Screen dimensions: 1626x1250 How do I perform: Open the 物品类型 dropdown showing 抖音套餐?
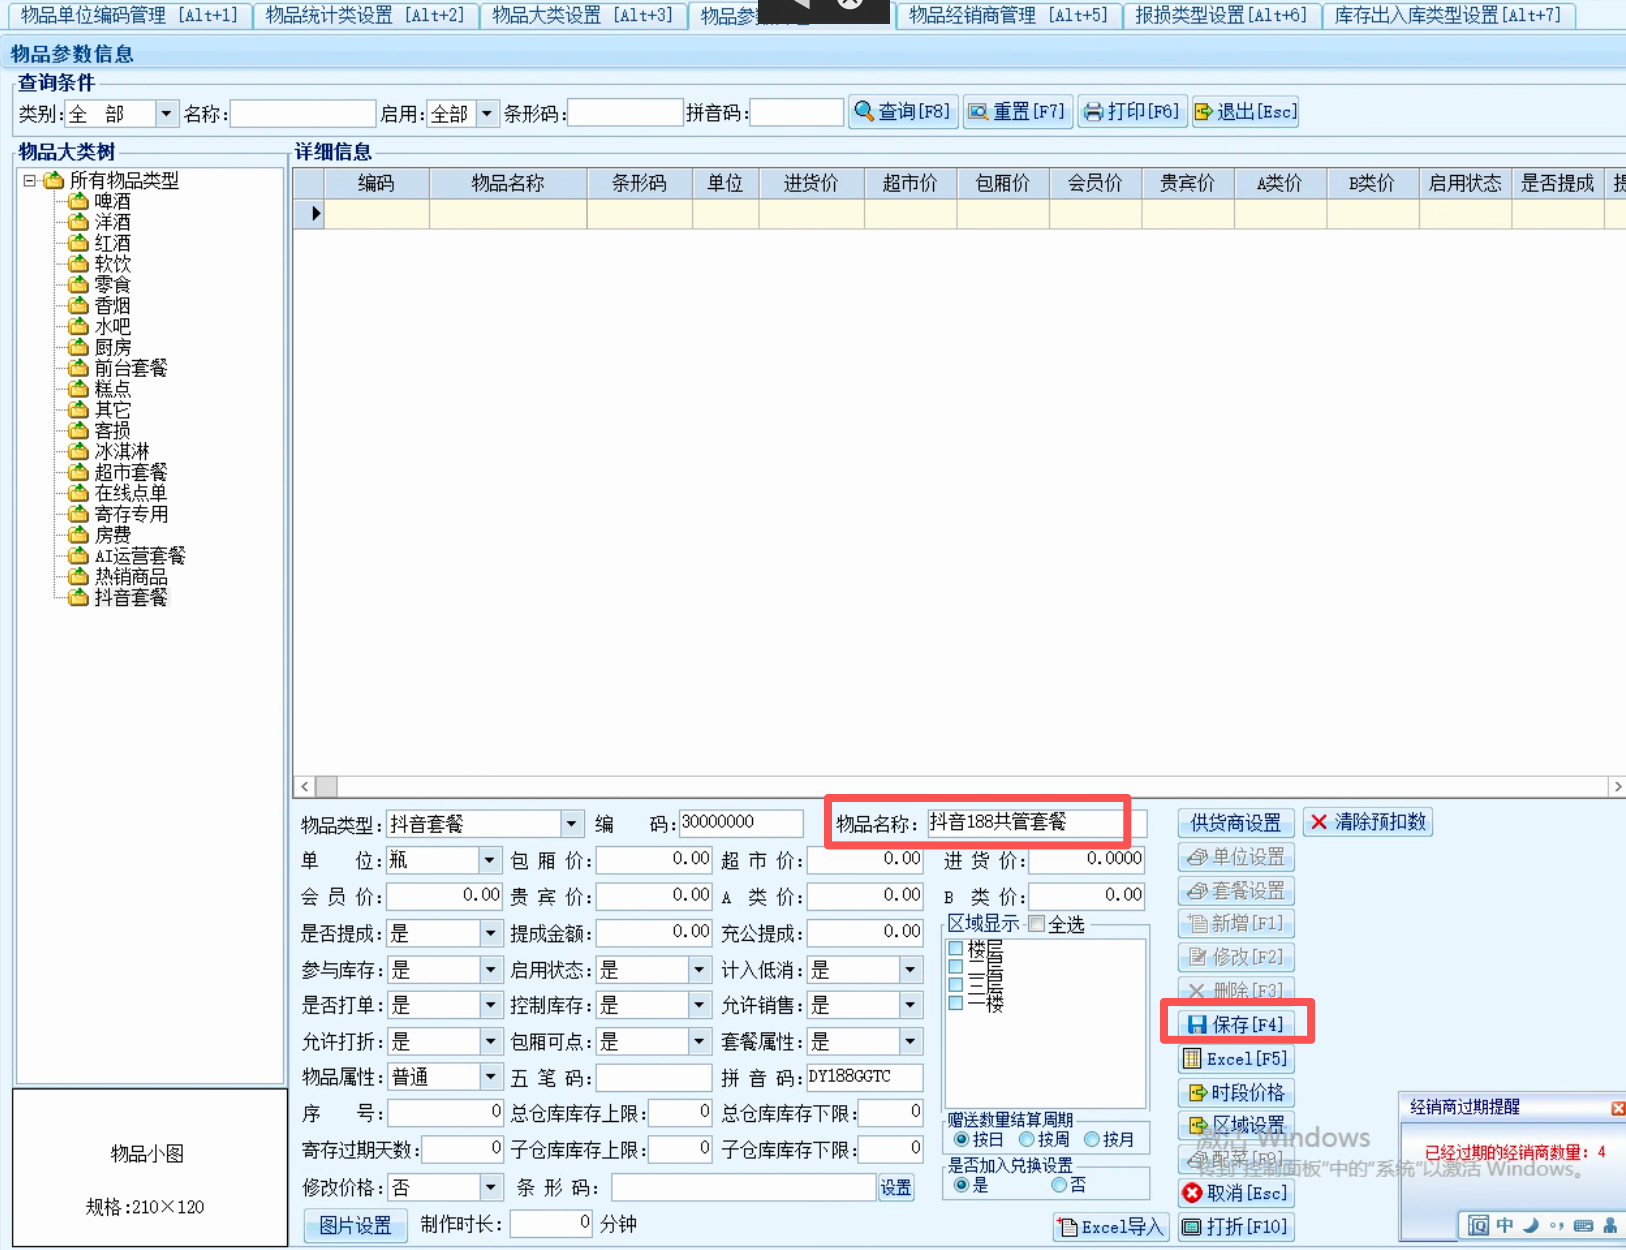[571, 824]
